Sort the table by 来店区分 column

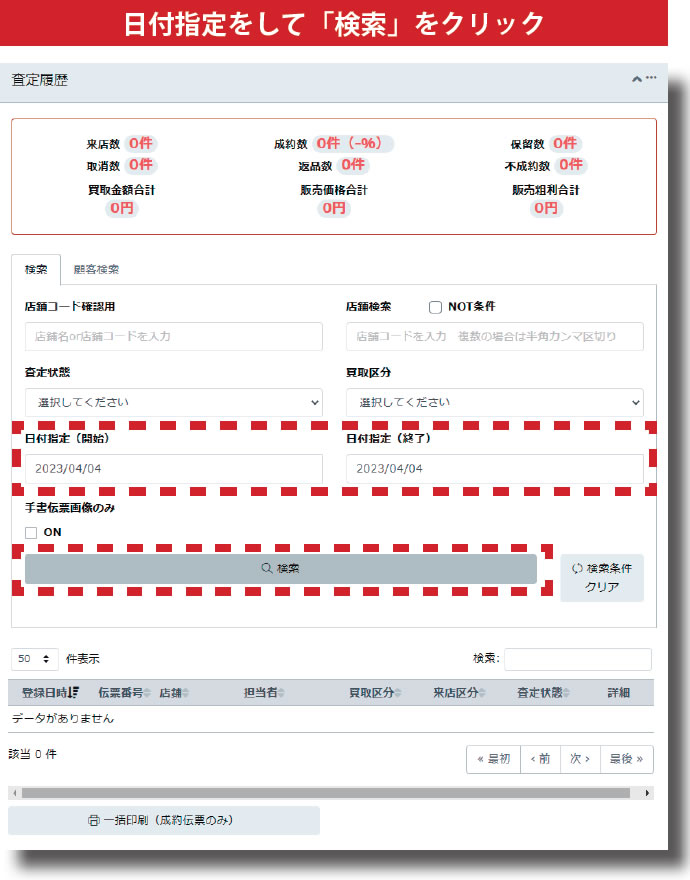click(459, 693)
